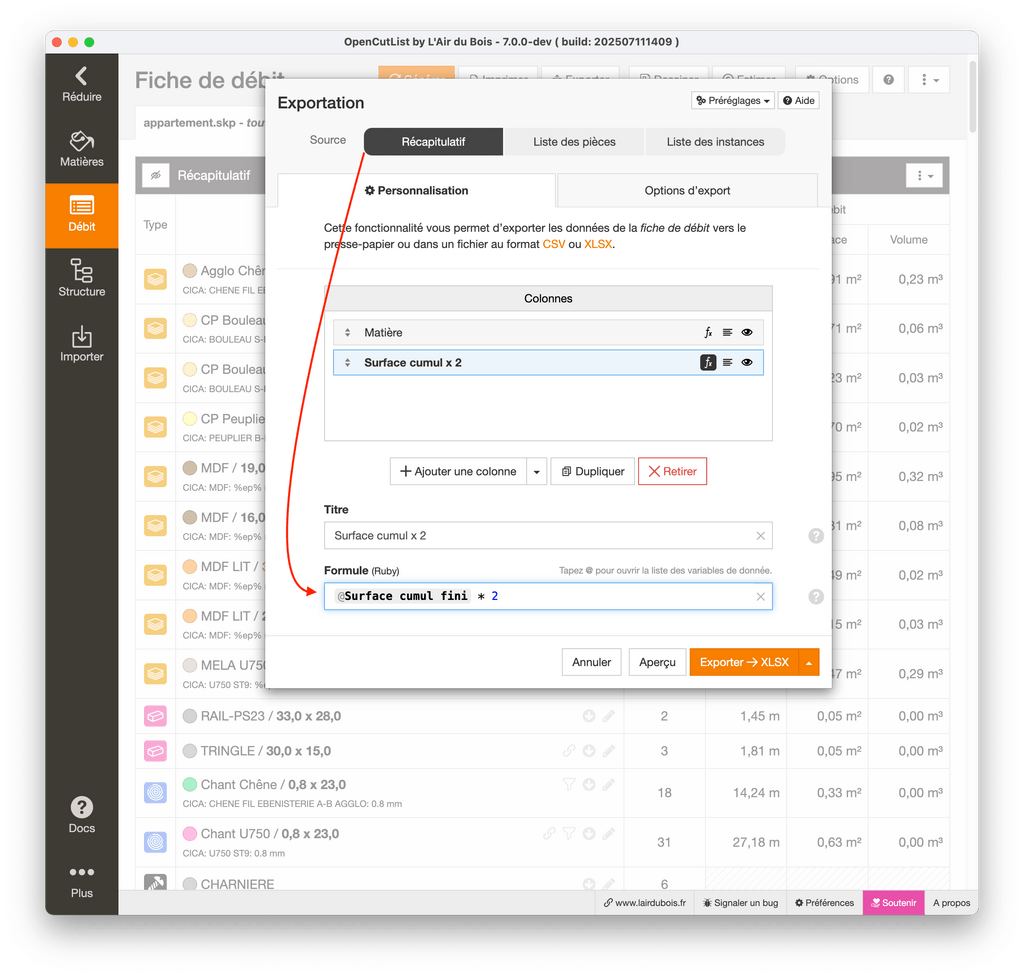Click alignment icon on Surface cumul x 2 row
Viewport: 1024px width, 975px height.
tap(728, 362)
